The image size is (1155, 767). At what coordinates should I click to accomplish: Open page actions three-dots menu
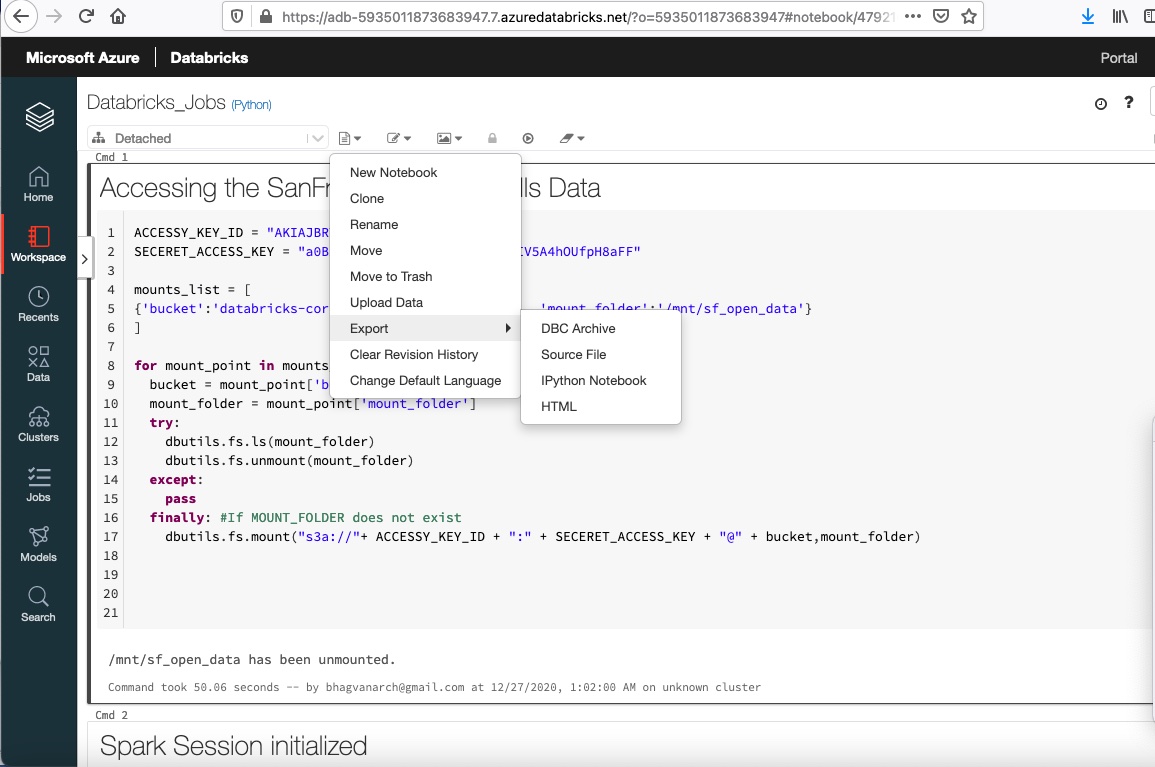(x=913, y=16)
